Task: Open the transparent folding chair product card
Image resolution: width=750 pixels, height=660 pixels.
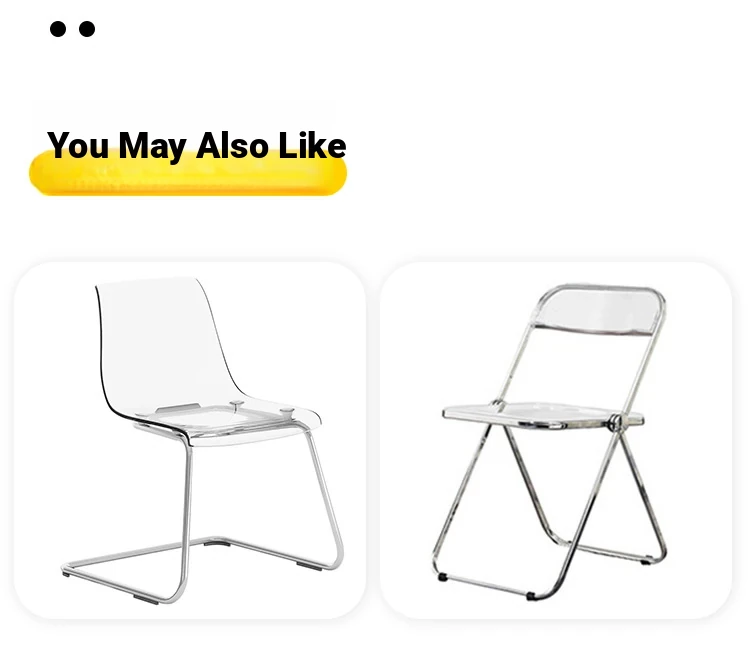Action: [556, 440]
